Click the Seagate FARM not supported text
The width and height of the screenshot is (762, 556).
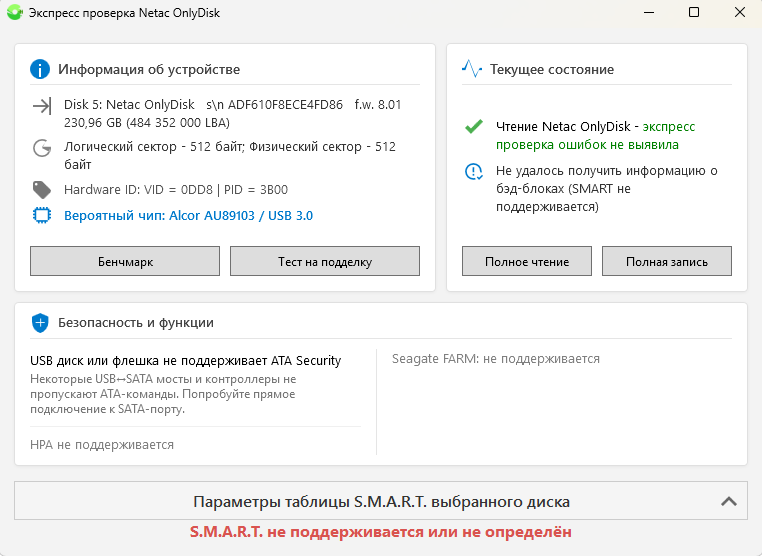pyautogui.click(x=495, y=358)
